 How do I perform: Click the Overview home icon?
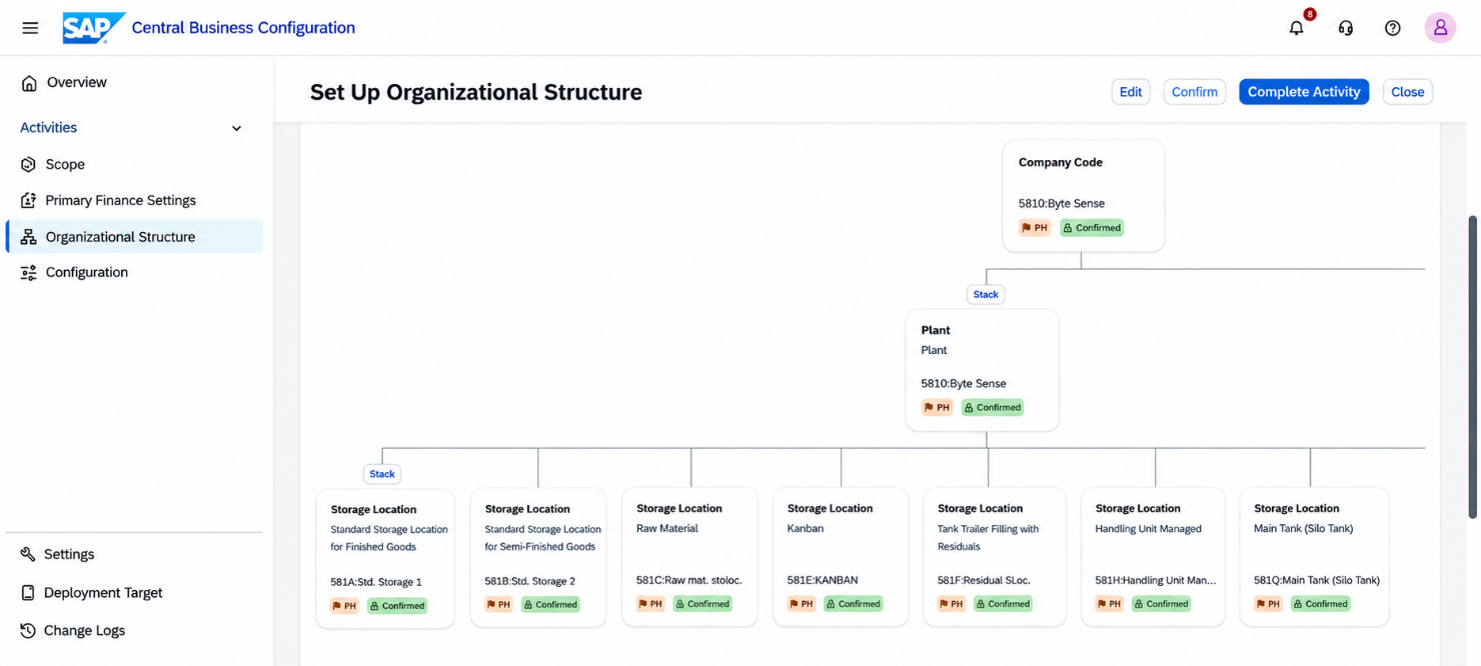(29, 83)
